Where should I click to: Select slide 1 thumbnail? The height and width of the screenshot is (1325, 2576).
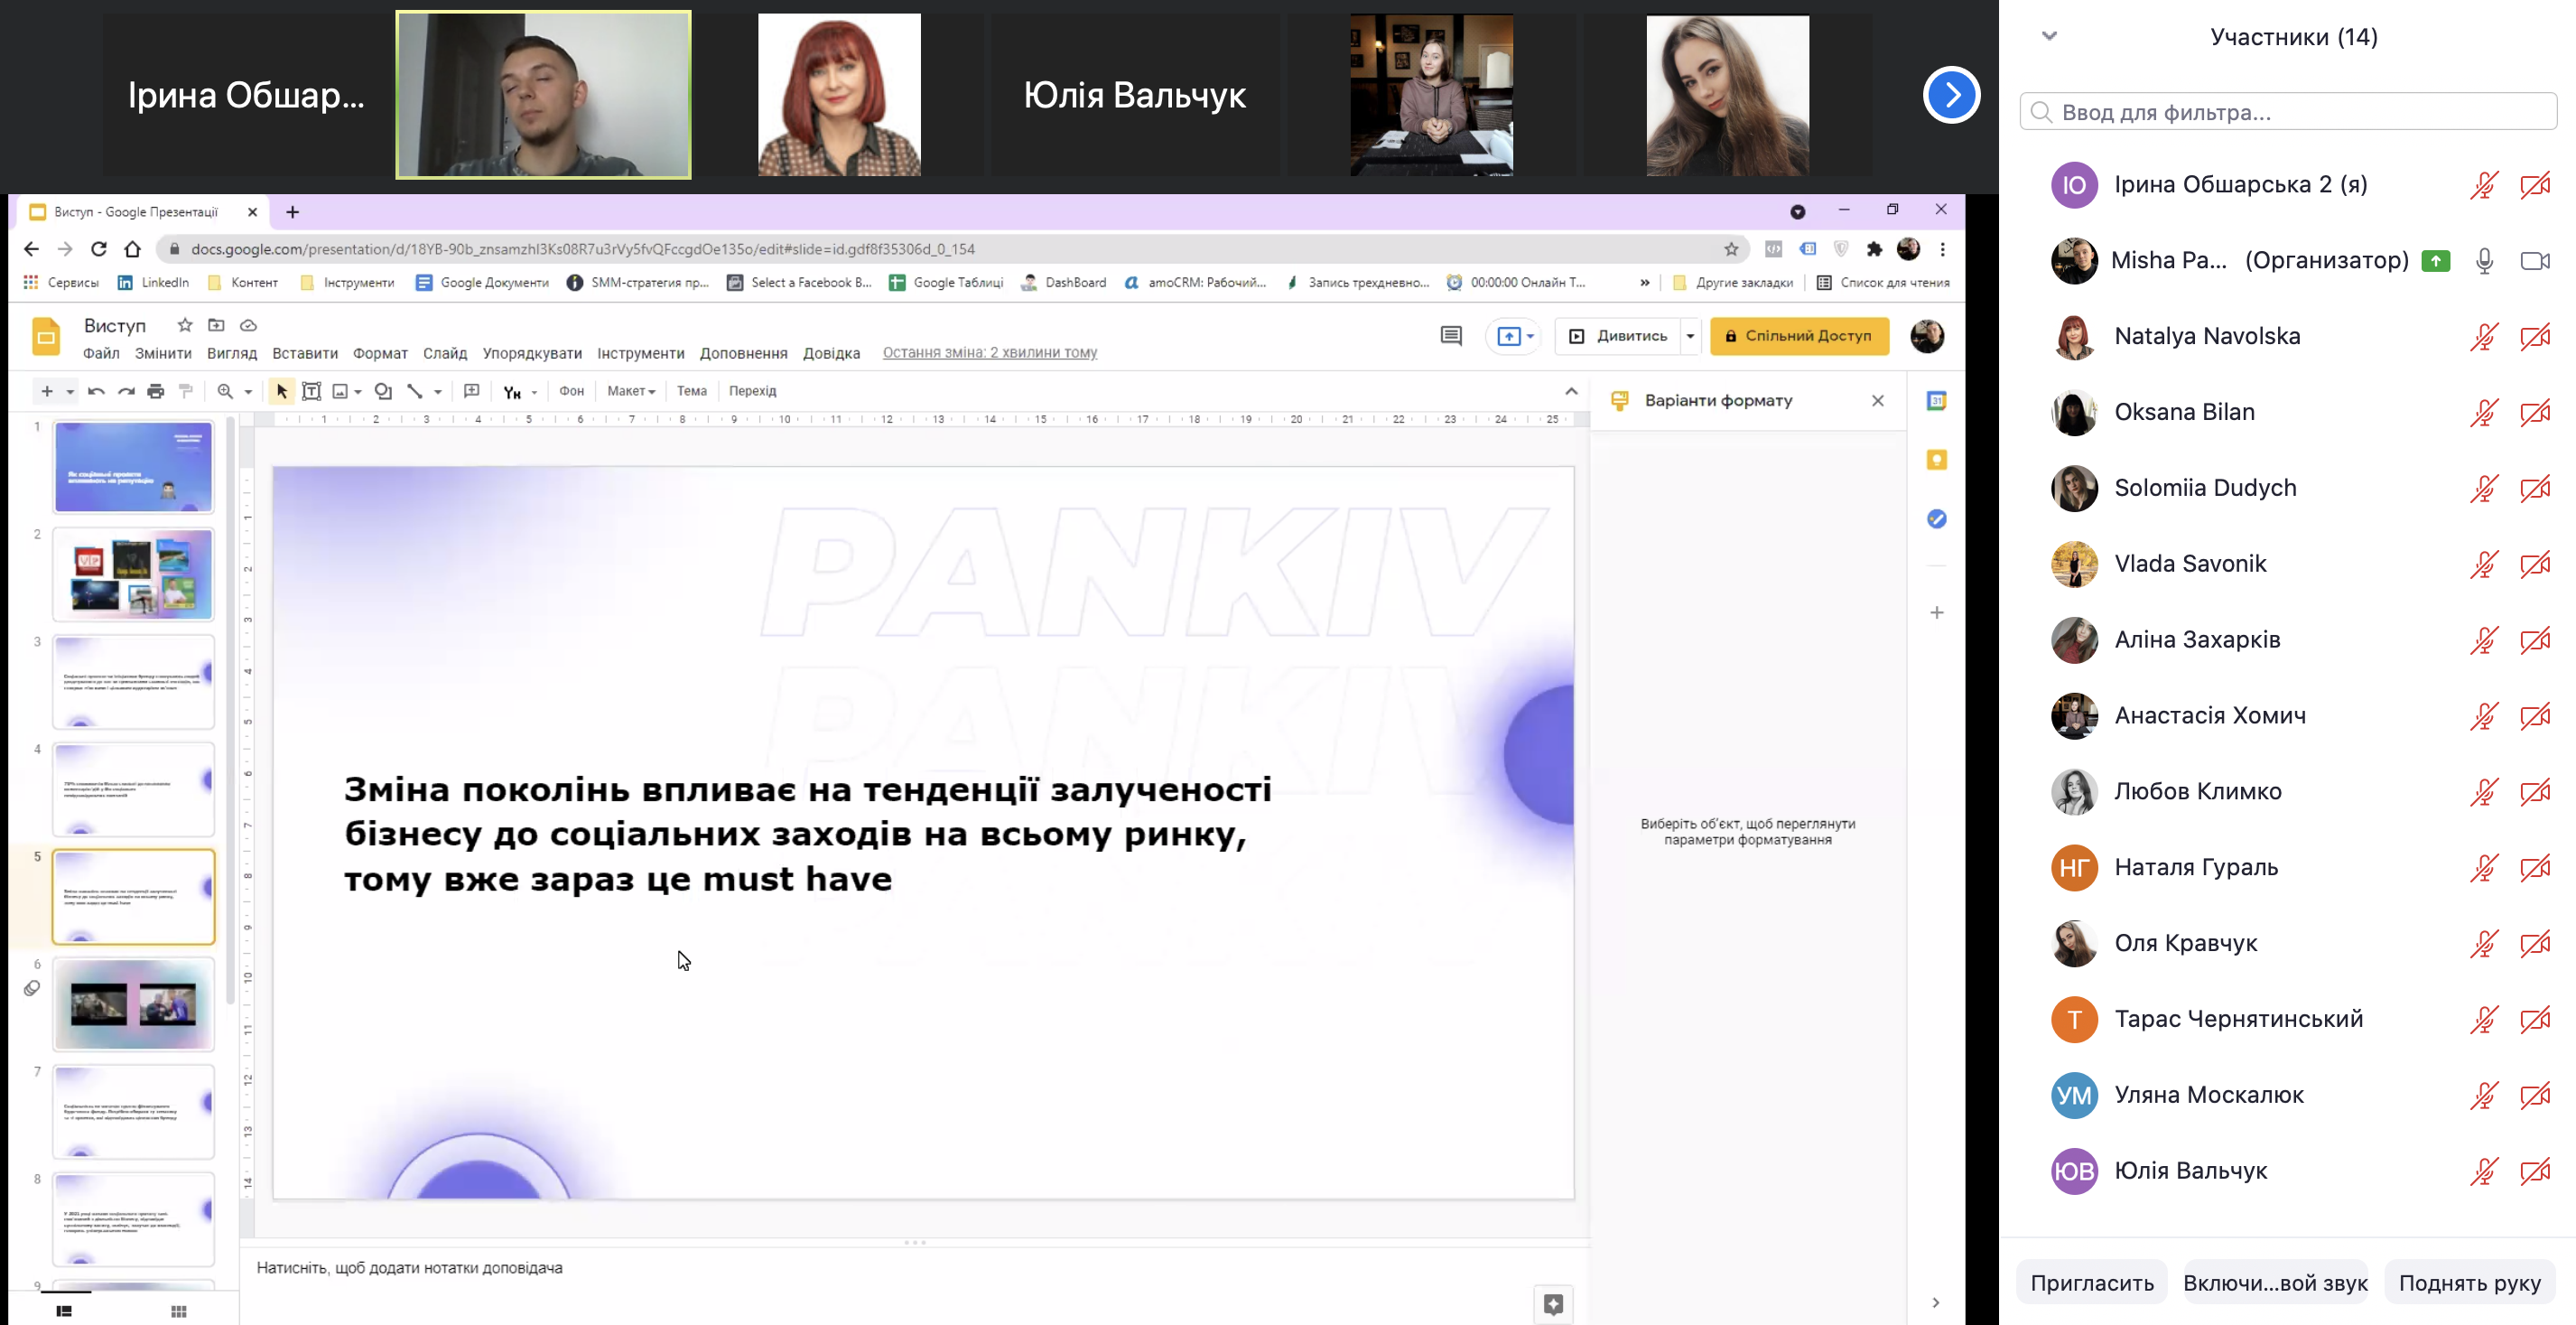click(x=133, y=467)
